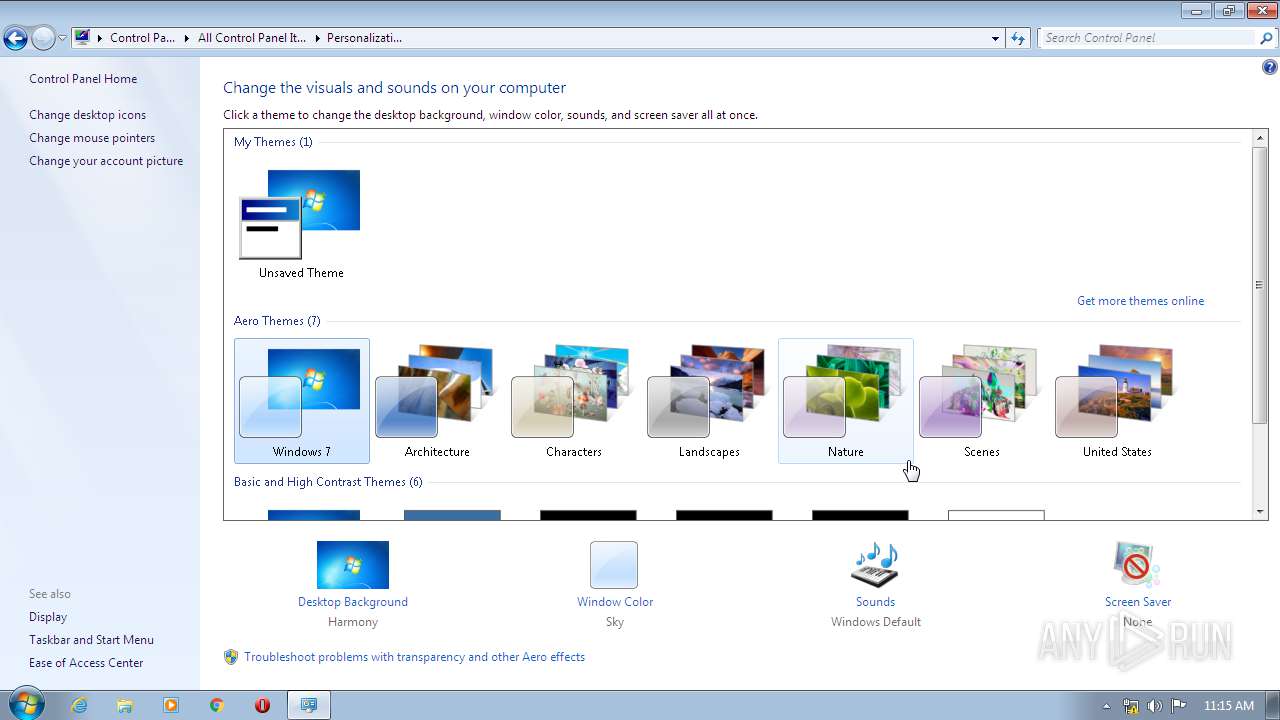Open recent pages dropdown arrow
This screenshot has height=720, width=1280.
point(62,39)
